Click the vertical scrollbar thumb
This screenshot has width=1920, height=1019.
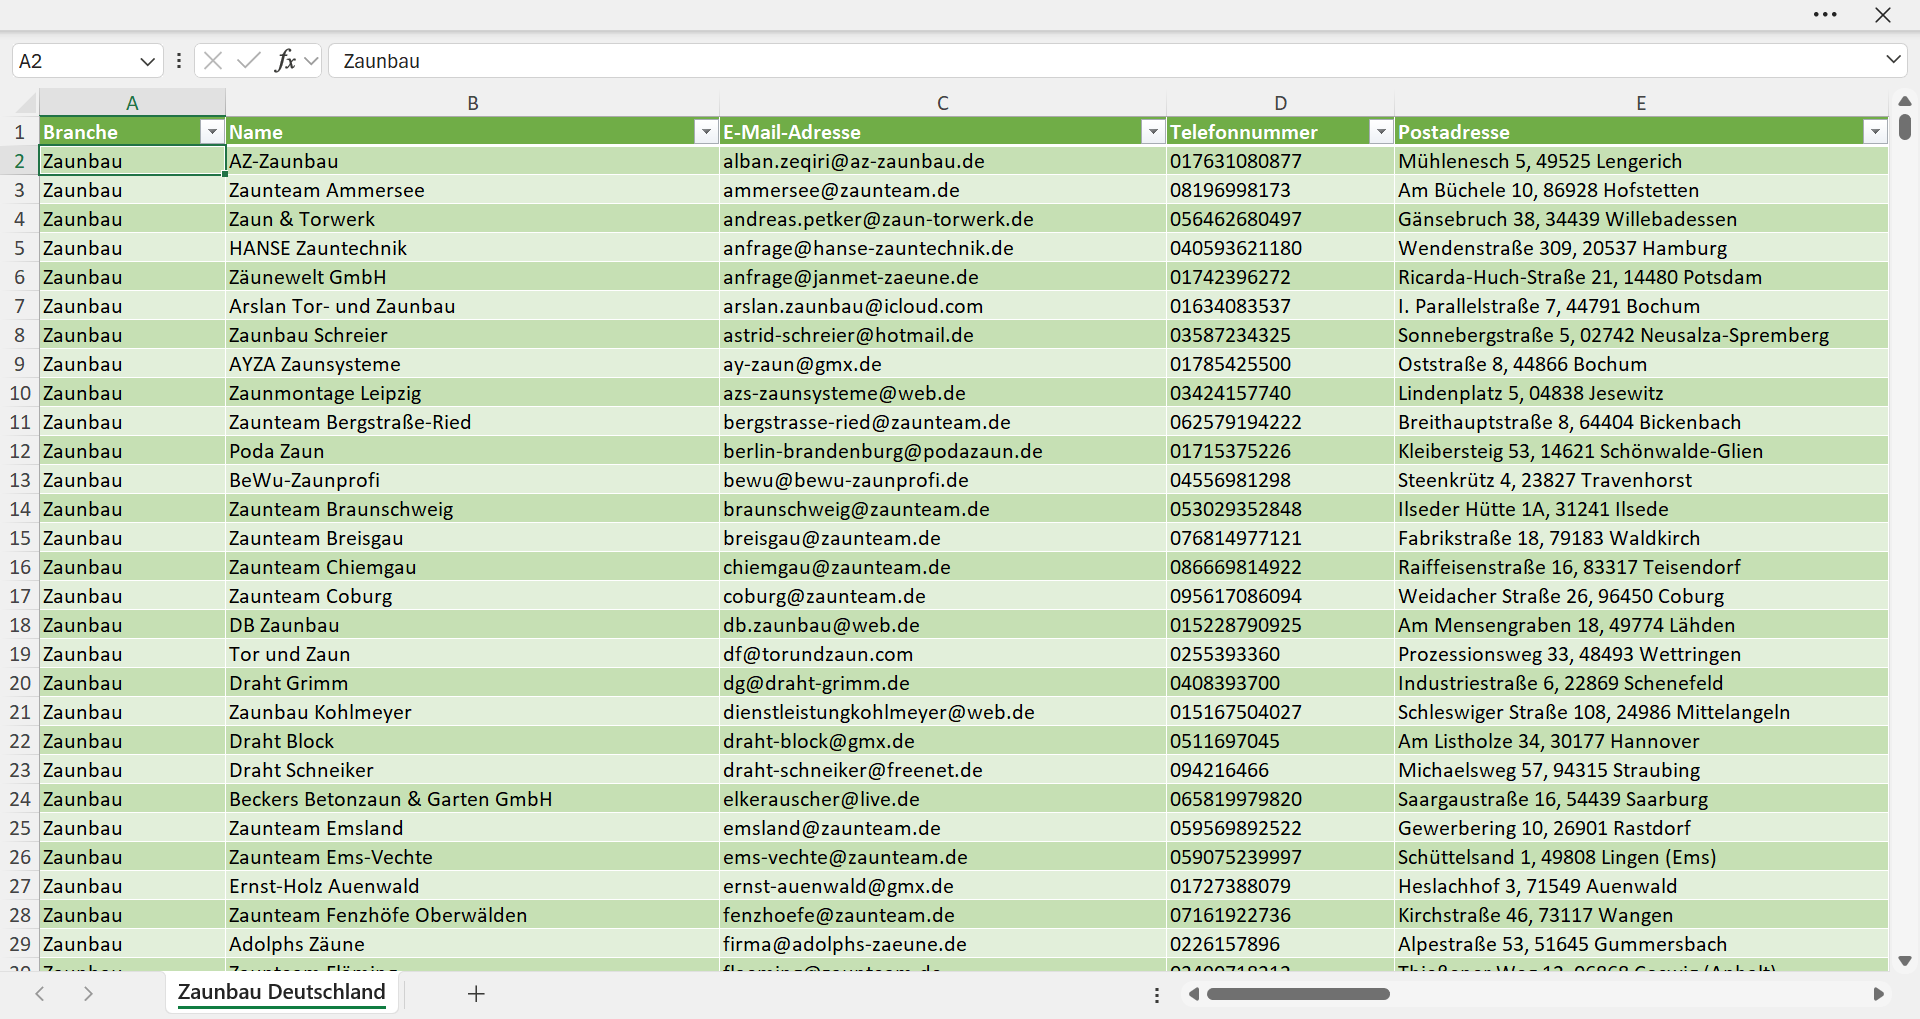pyautogui.click(x=1905, y=127)
